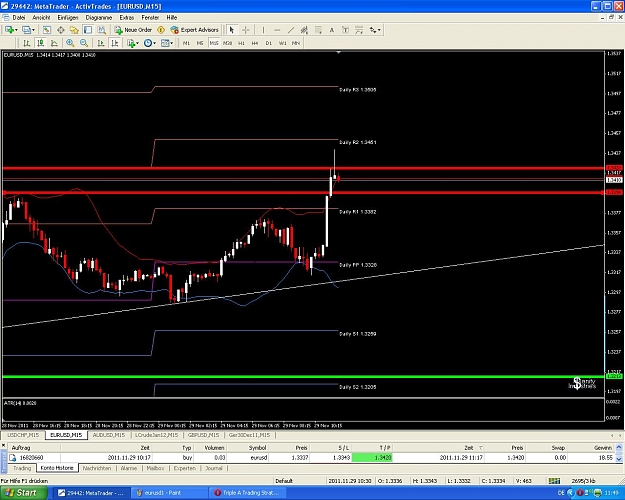The width and height of the screenshot is (625, 500).
Task: Open Triple A Trading Strat taskbar button
Action: [x=248, y=493]
